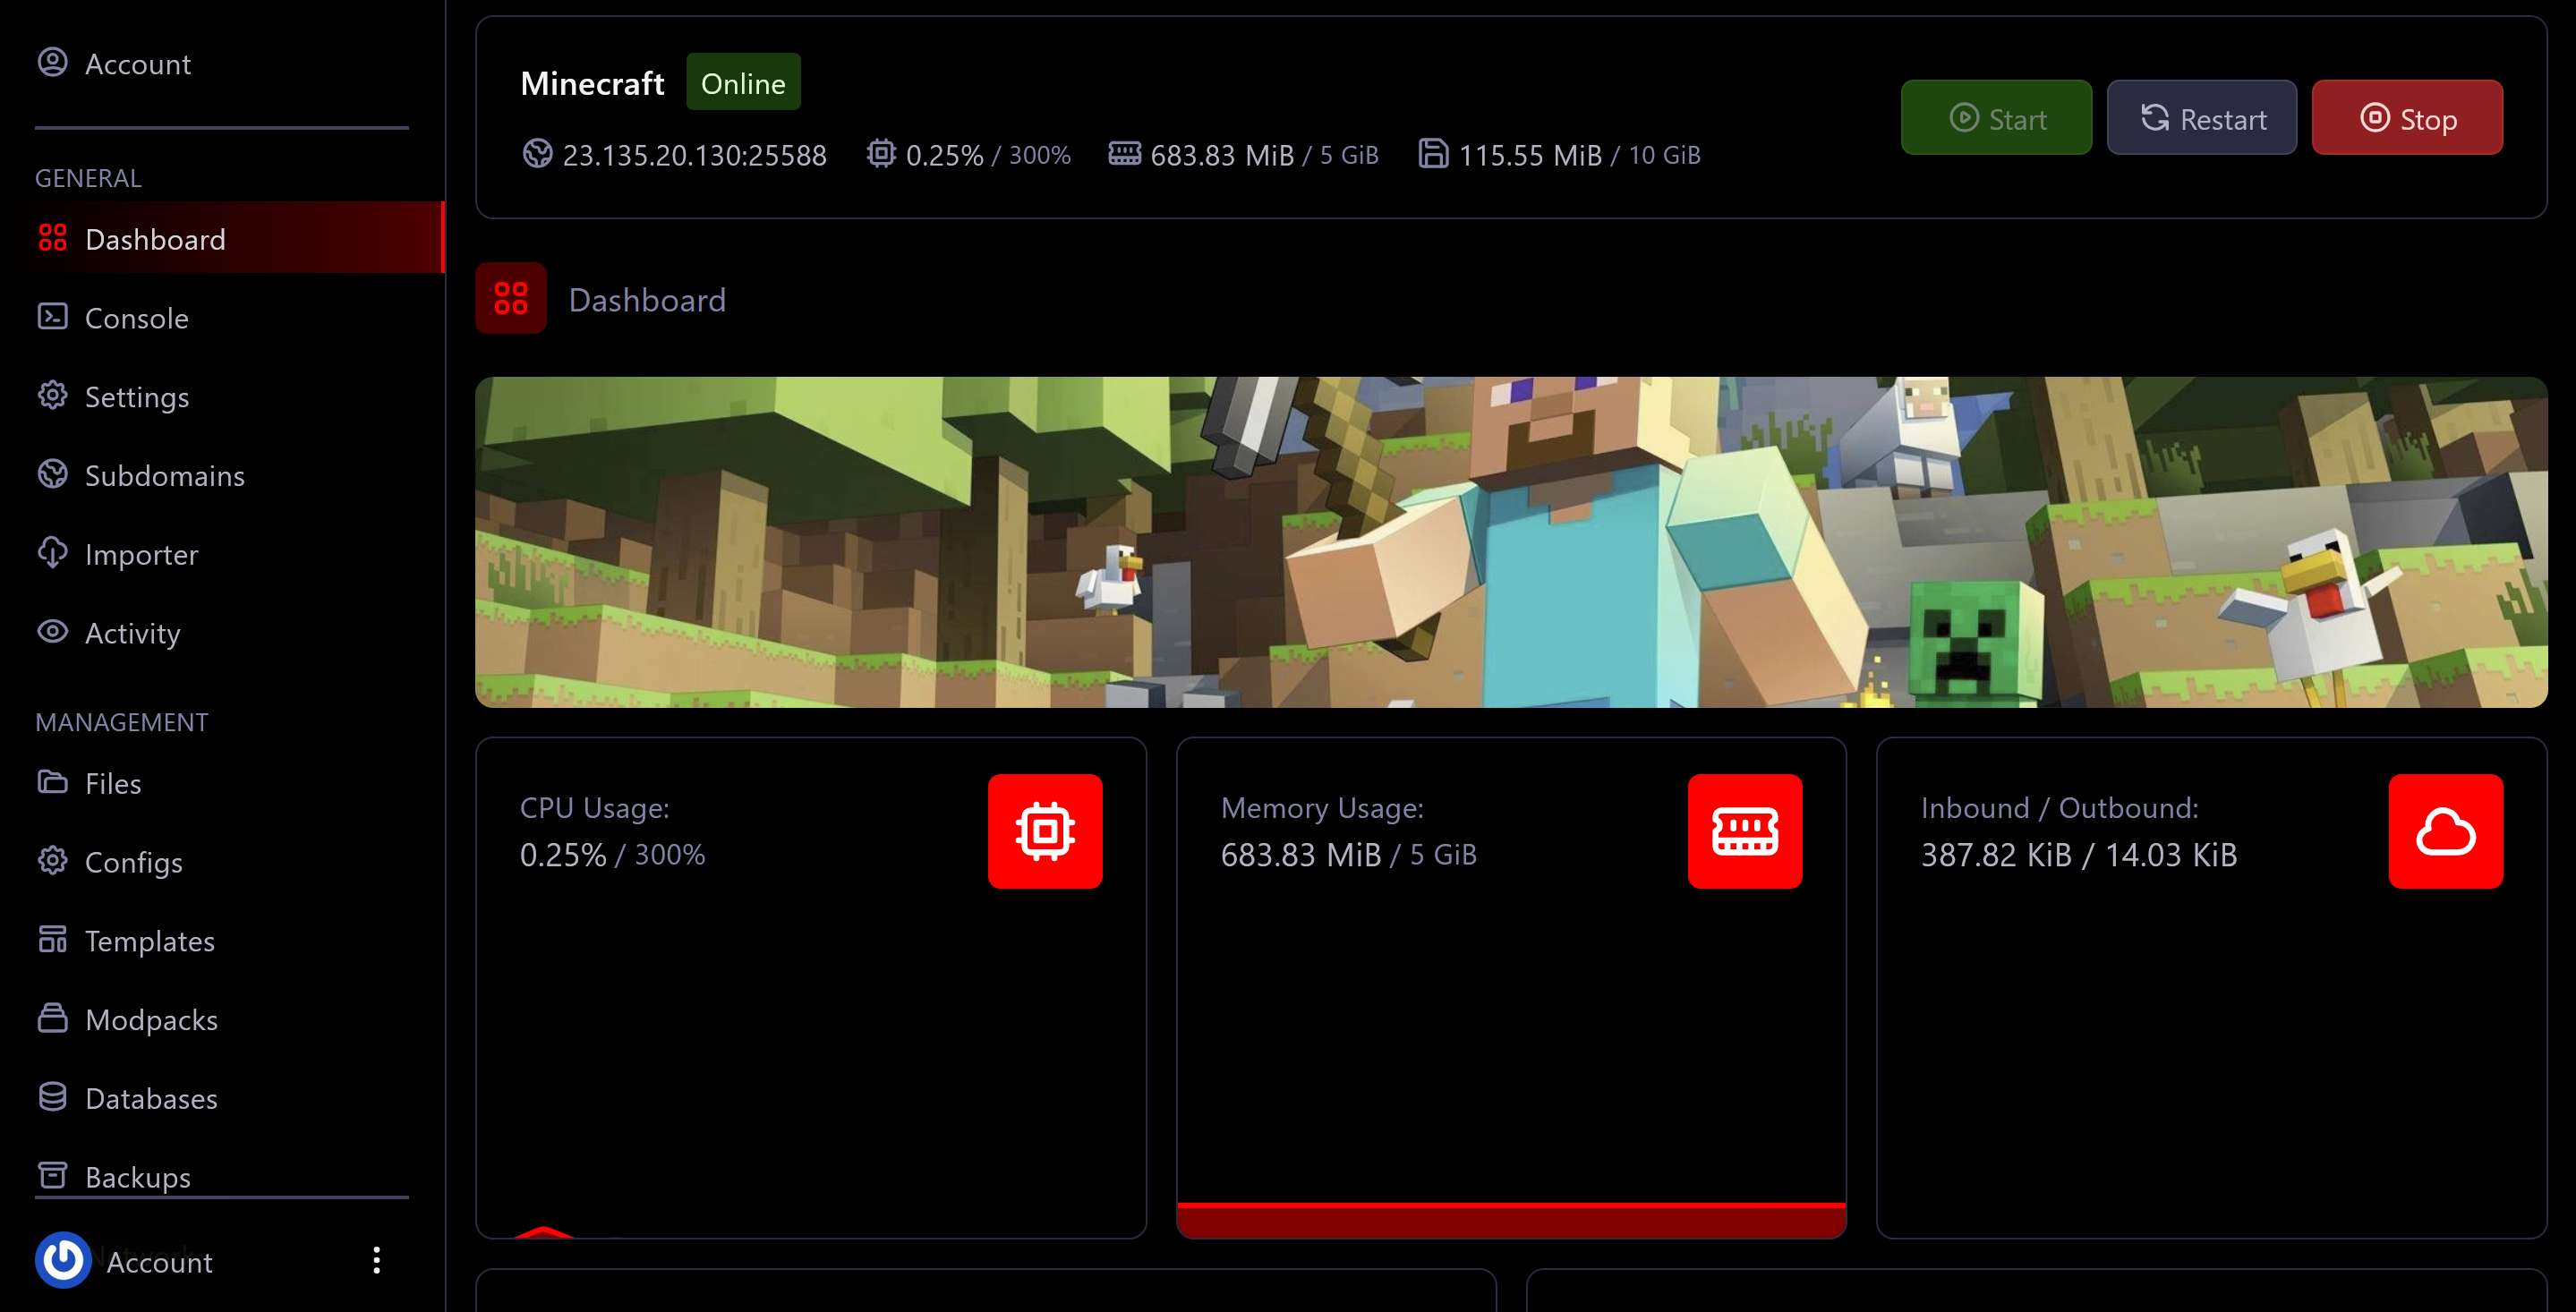Click the red Dashboard header icon
This screenshot has height=1312, width=2576.
511,298
